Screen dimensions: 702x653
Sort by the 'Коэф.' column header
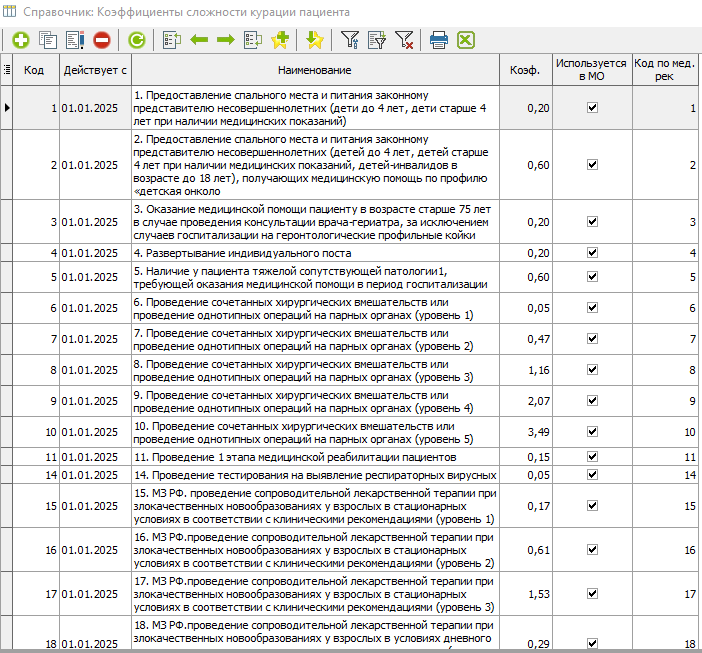[x=524, y=69]
